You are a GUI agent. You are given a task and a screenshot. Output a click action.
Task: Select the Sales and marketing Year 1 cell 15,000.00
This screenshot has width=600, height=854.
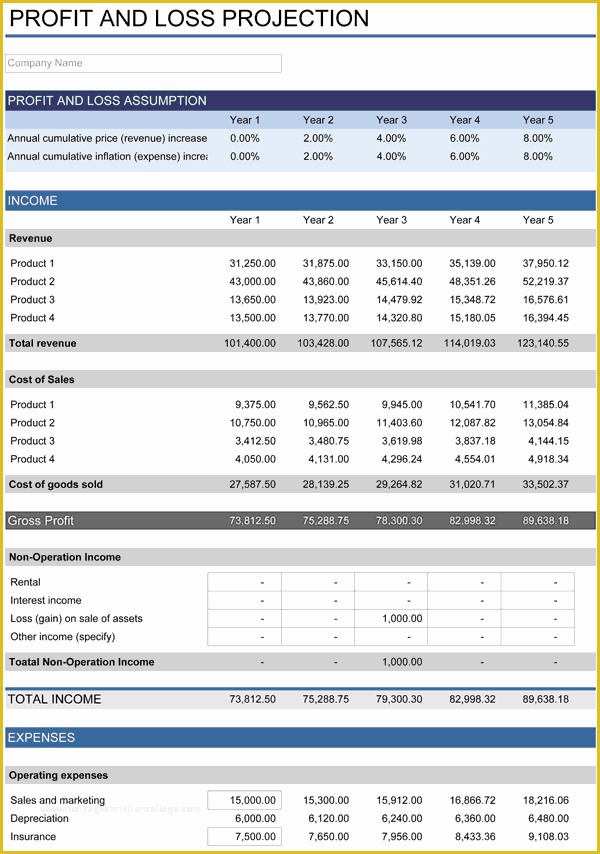point(244,800)
